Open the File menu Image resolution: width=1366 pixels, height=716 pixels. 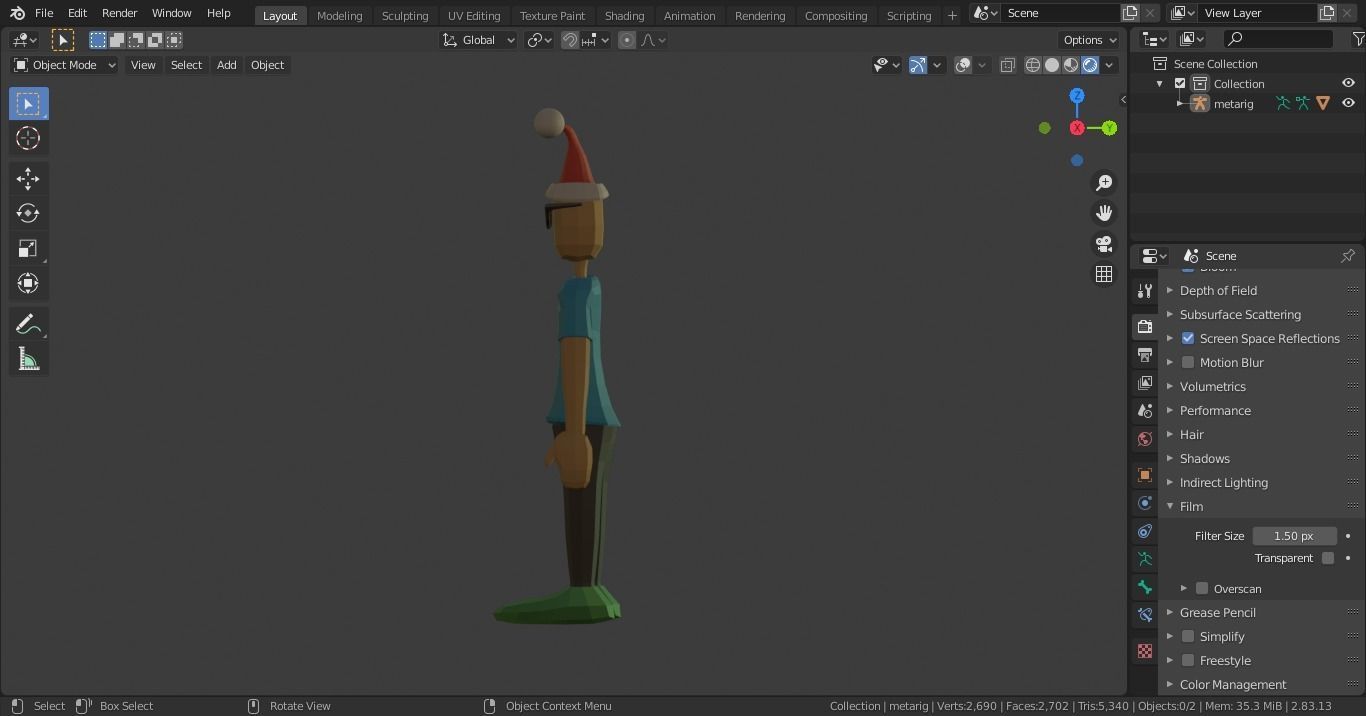pyautogui.click(x=44, y=13)
